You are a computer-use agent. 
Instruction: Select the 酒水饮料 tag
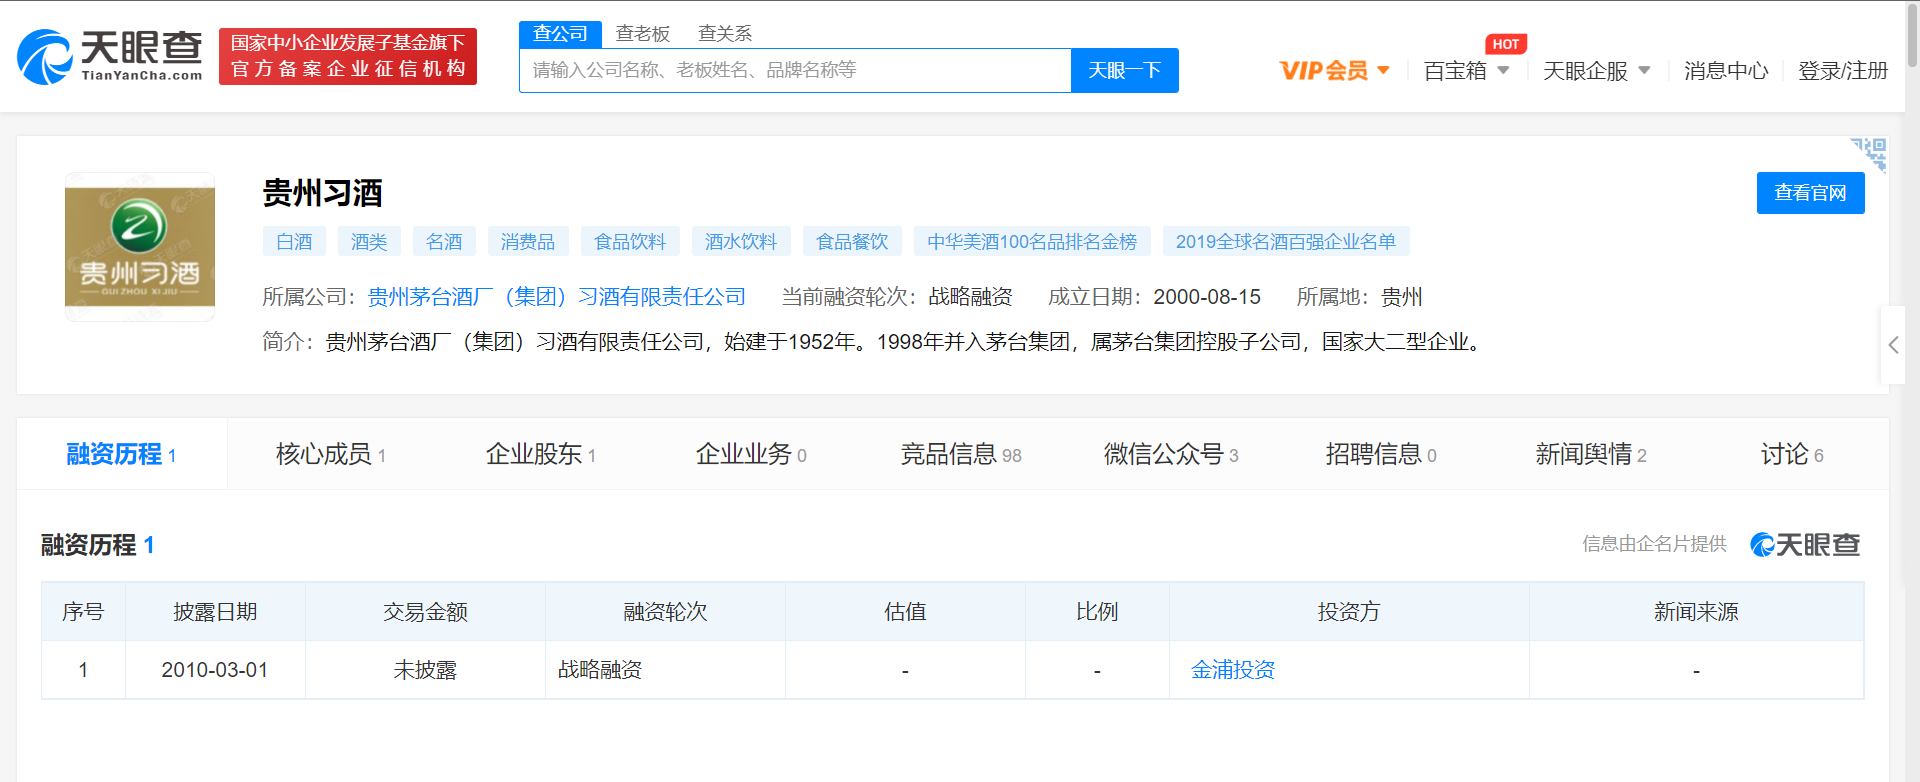(741, 242)
